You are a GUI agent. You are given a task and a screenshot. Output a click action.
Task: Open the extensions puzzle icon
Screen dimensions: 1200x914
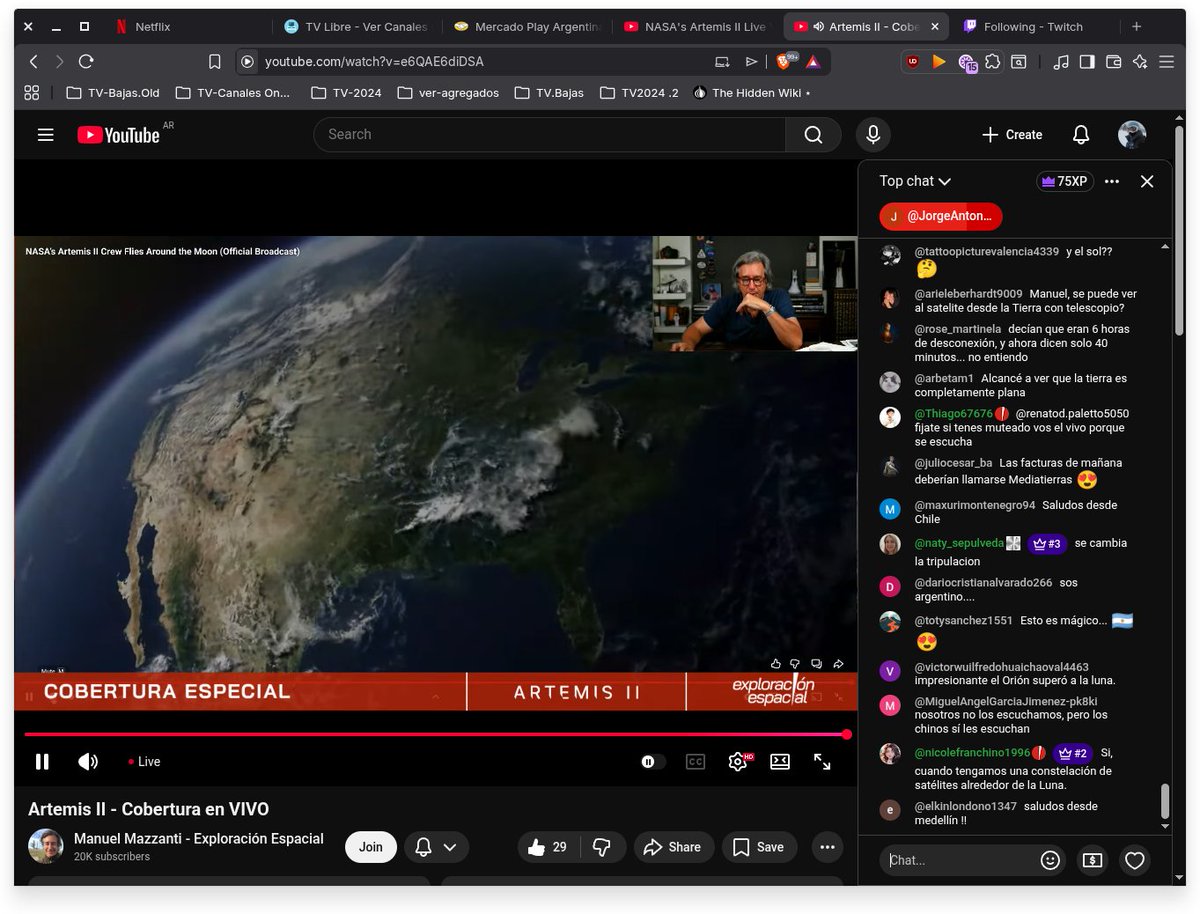pyautogui.click(x=992, y=62)
